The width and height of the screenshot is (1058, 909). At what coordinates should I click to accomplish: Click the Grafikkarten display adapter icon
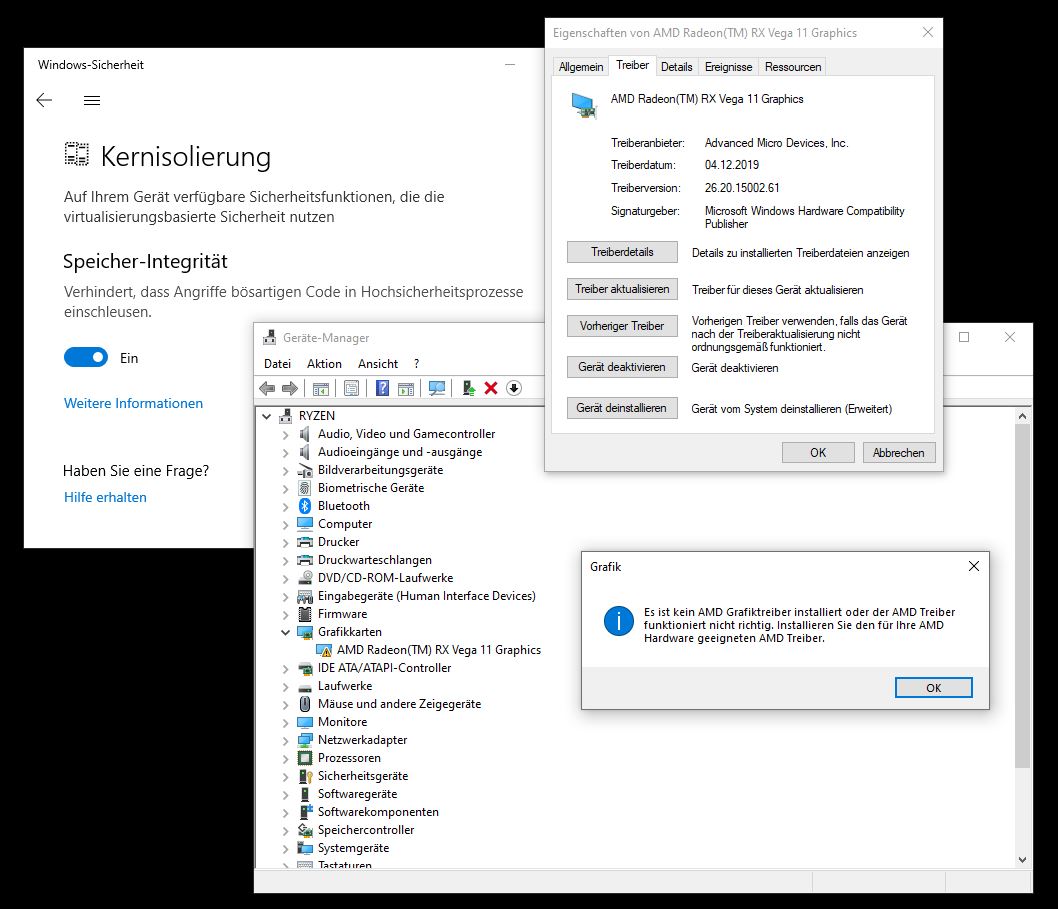(305, 632)
